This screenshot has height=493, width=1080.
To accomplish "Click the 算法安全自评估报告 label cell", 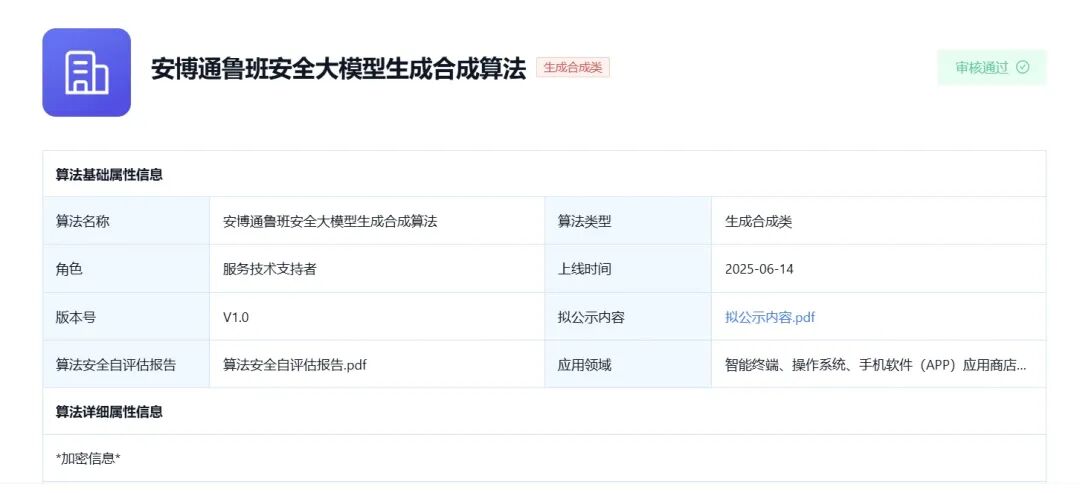I will pos(126,365).
